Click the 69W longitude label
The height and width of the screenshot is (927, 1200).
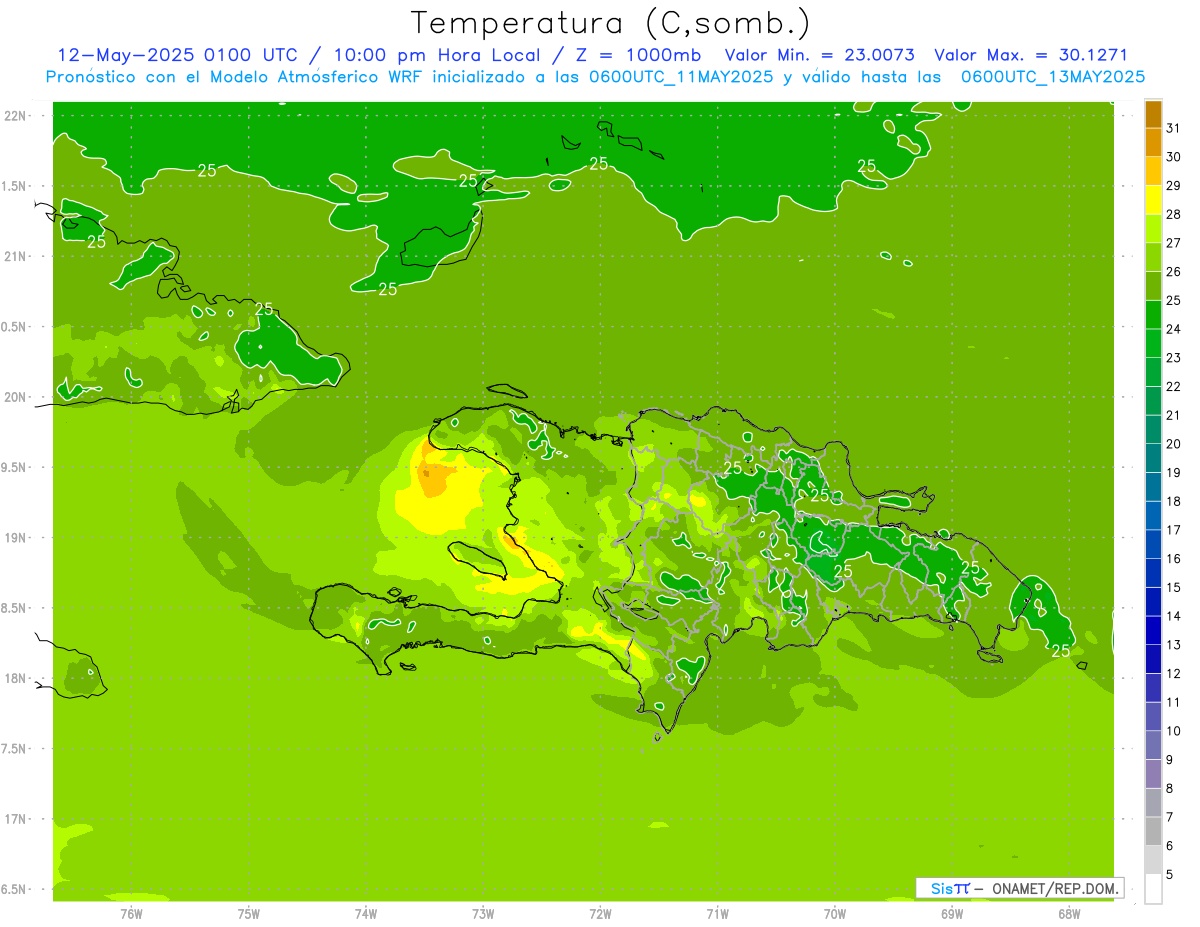click(951, 914)
